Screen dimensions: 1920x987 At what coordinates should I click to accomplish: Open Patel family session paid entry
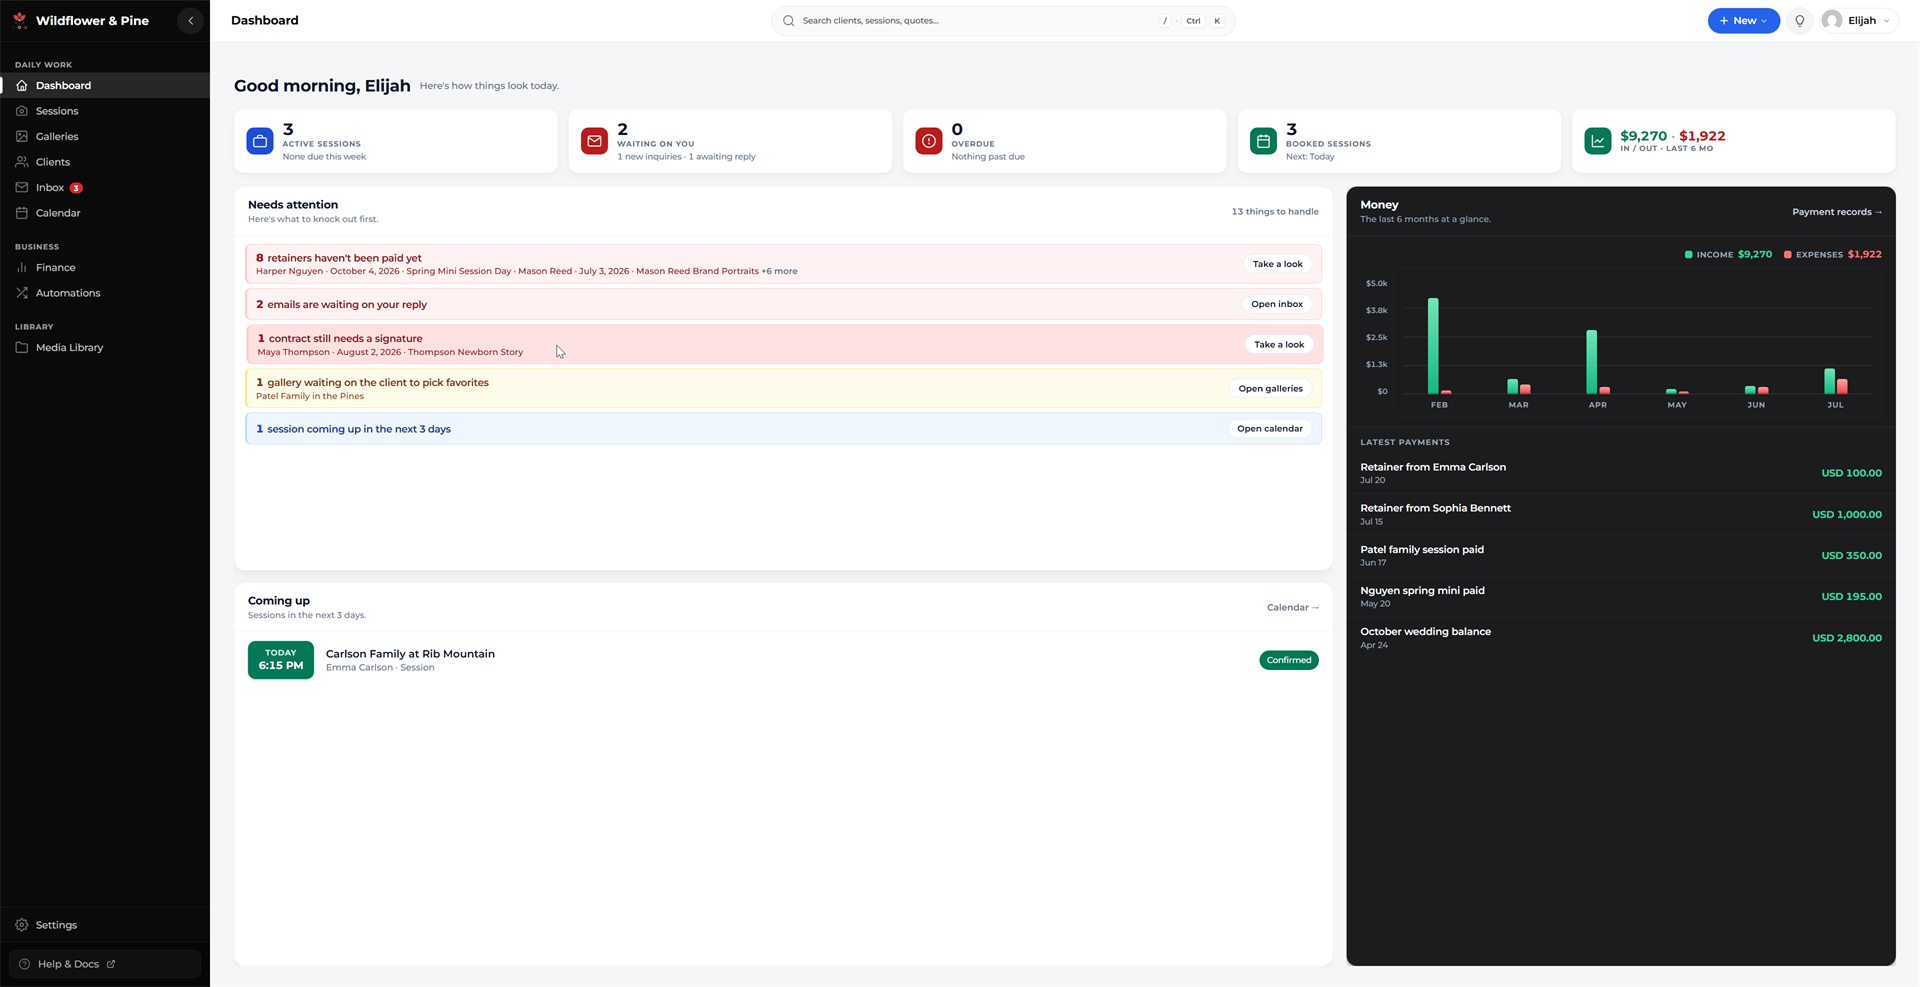[1620, 555]
